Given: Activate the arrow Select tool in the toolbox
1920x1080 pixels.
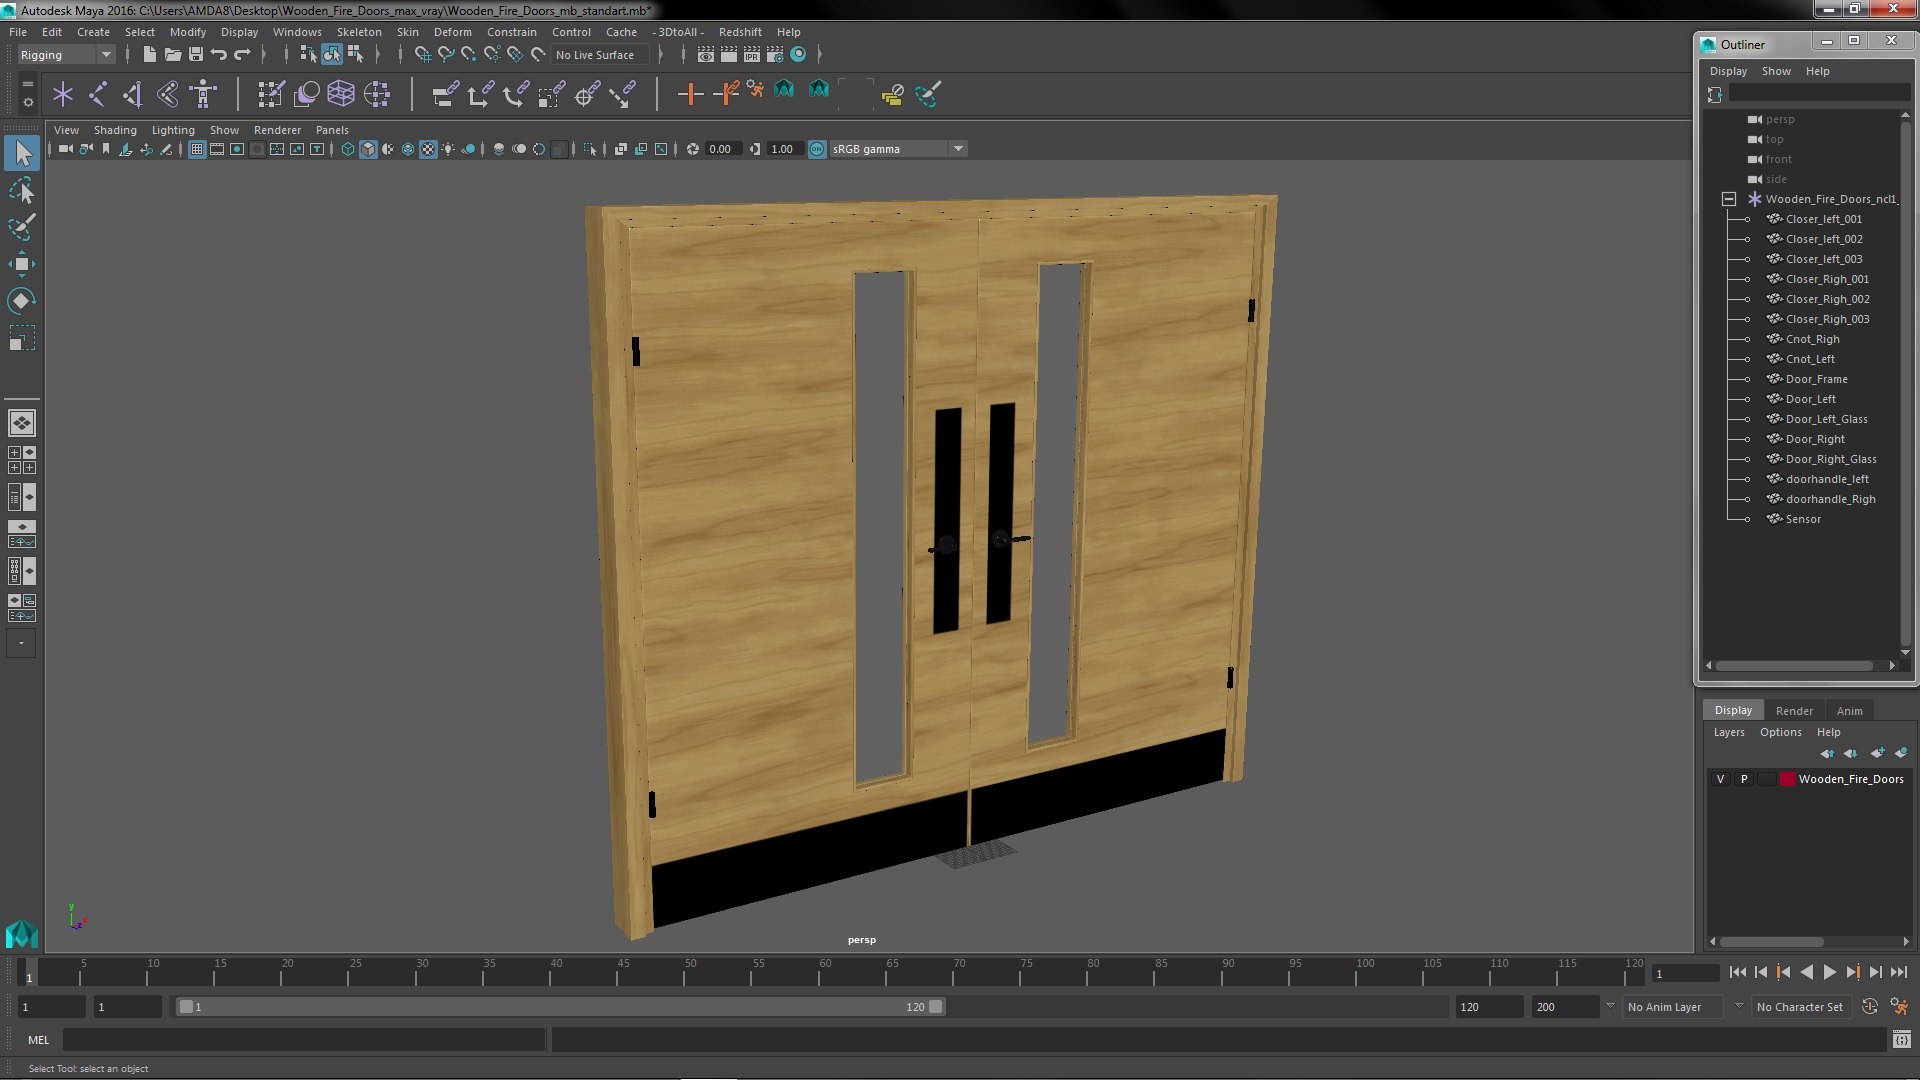Looking at the screenshot, I should tap(21, 153).
